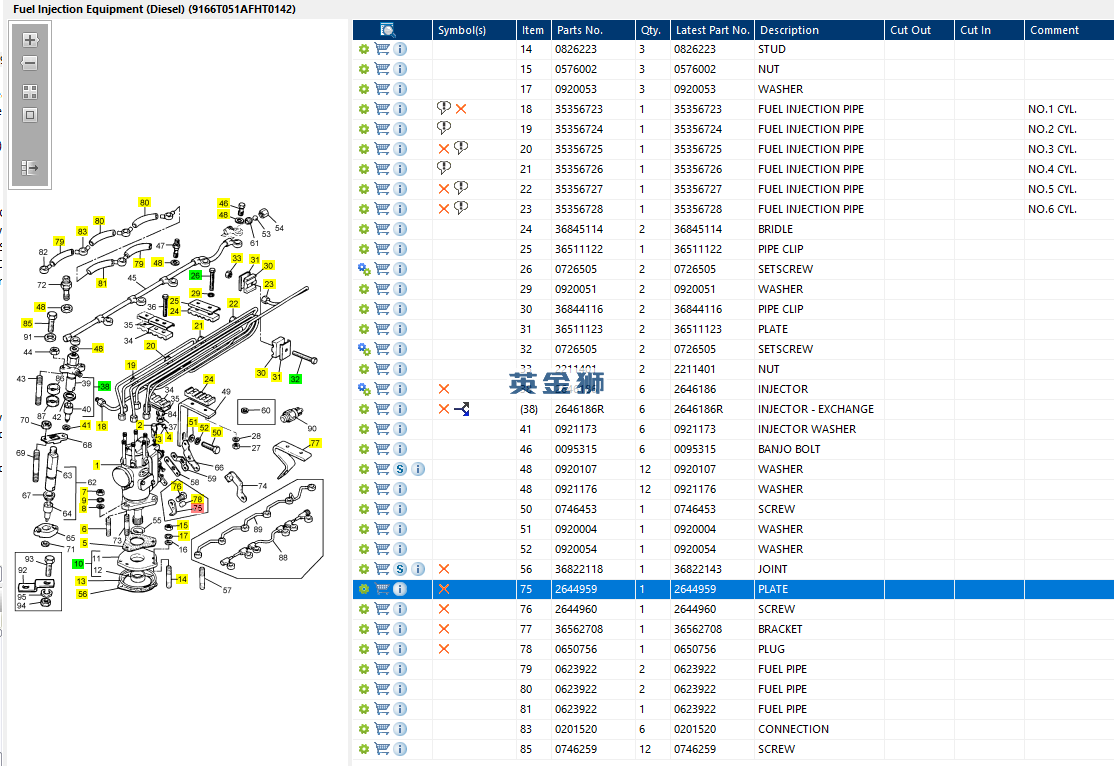Open info for SCREW 0746259
This screenshot has height=766, width=1114.
click(400, 749)
